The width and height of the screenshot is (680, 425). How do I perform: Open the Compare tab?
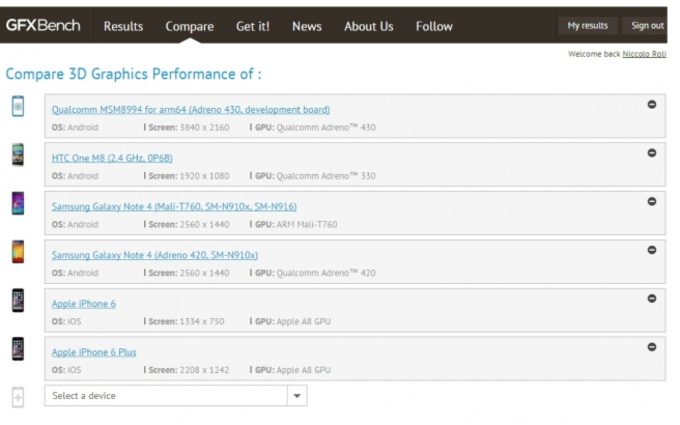click(x=190, y=26)
